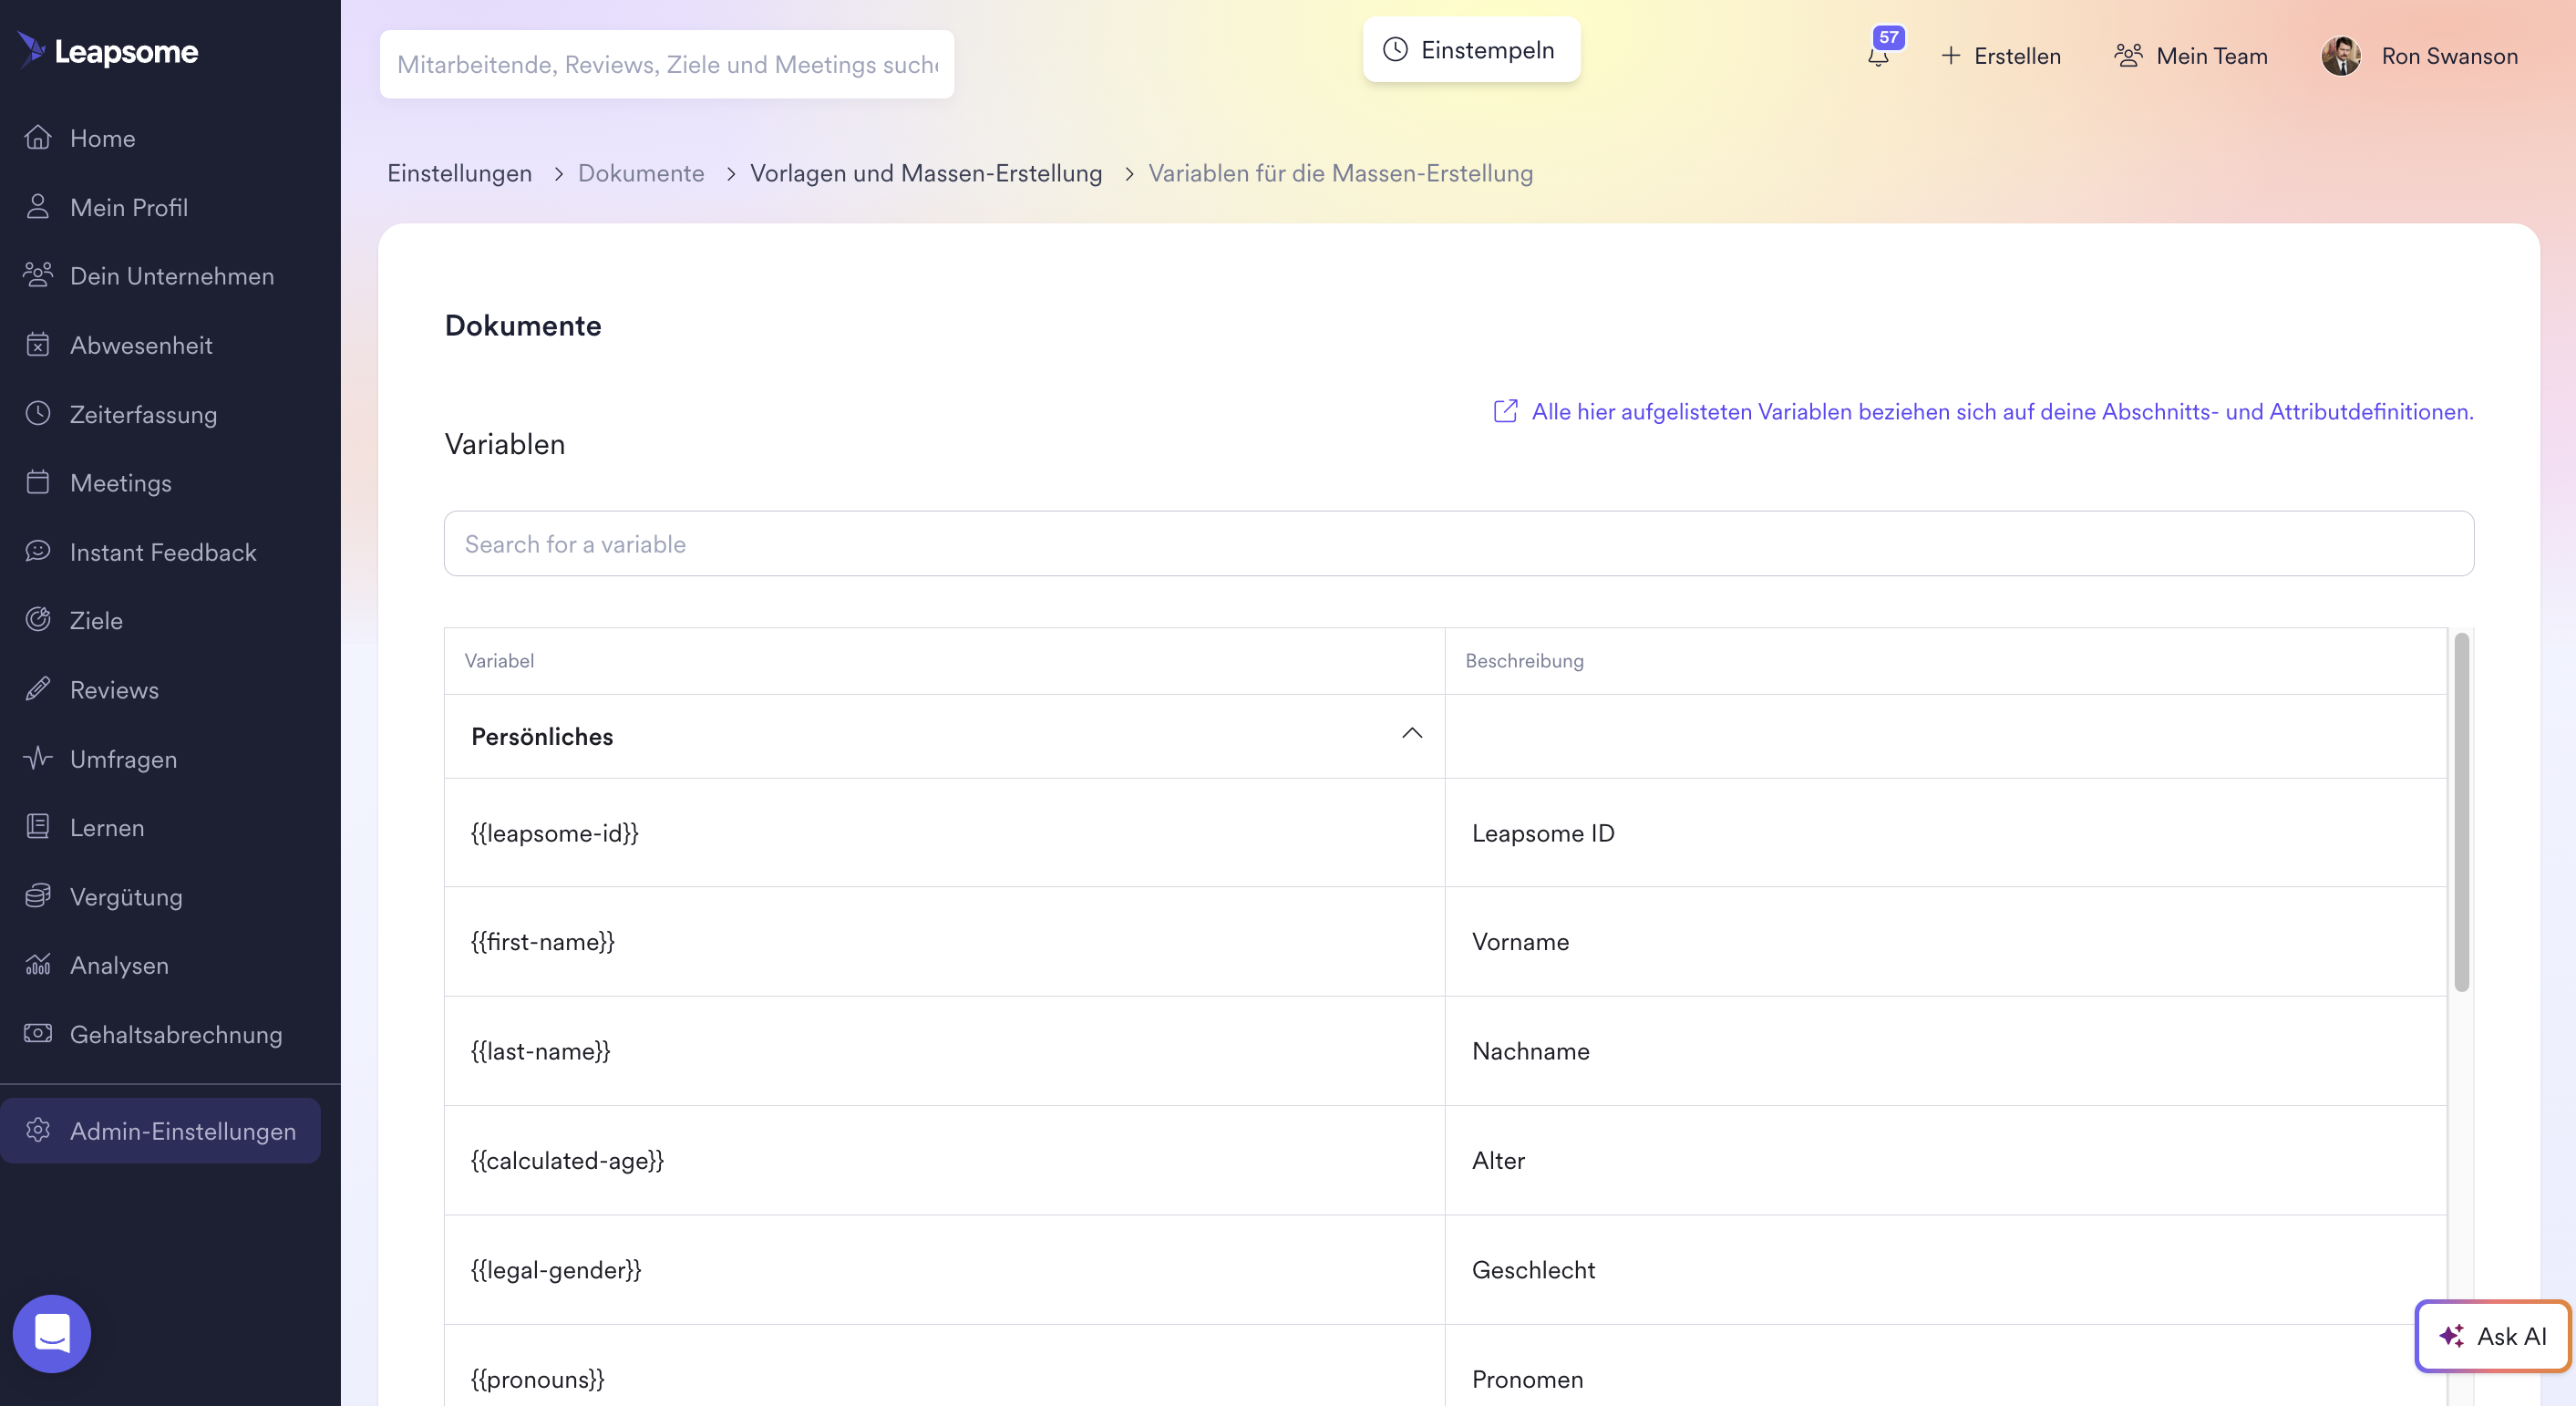Image resolution: width=2576 pixels, height=1406 pixels.
Task: Click the plus icon beside Erstellen
Action: pyautogui.click(x=1951, y=56)
